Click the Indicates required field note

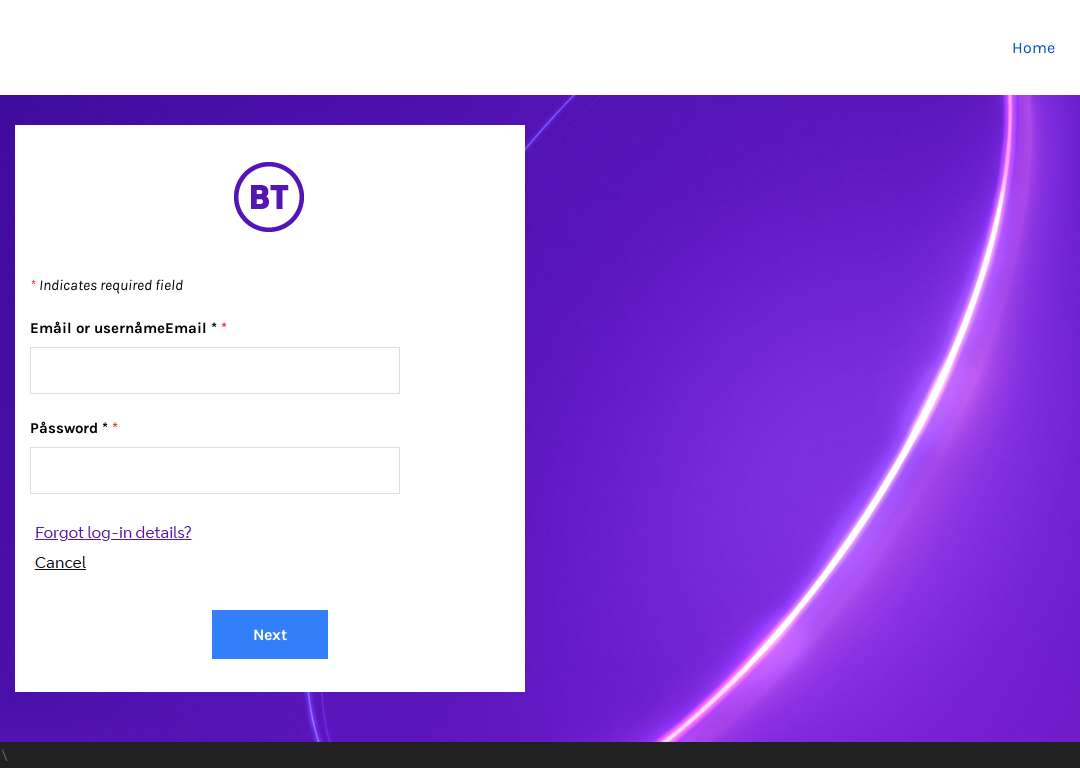tap(111, 285)
